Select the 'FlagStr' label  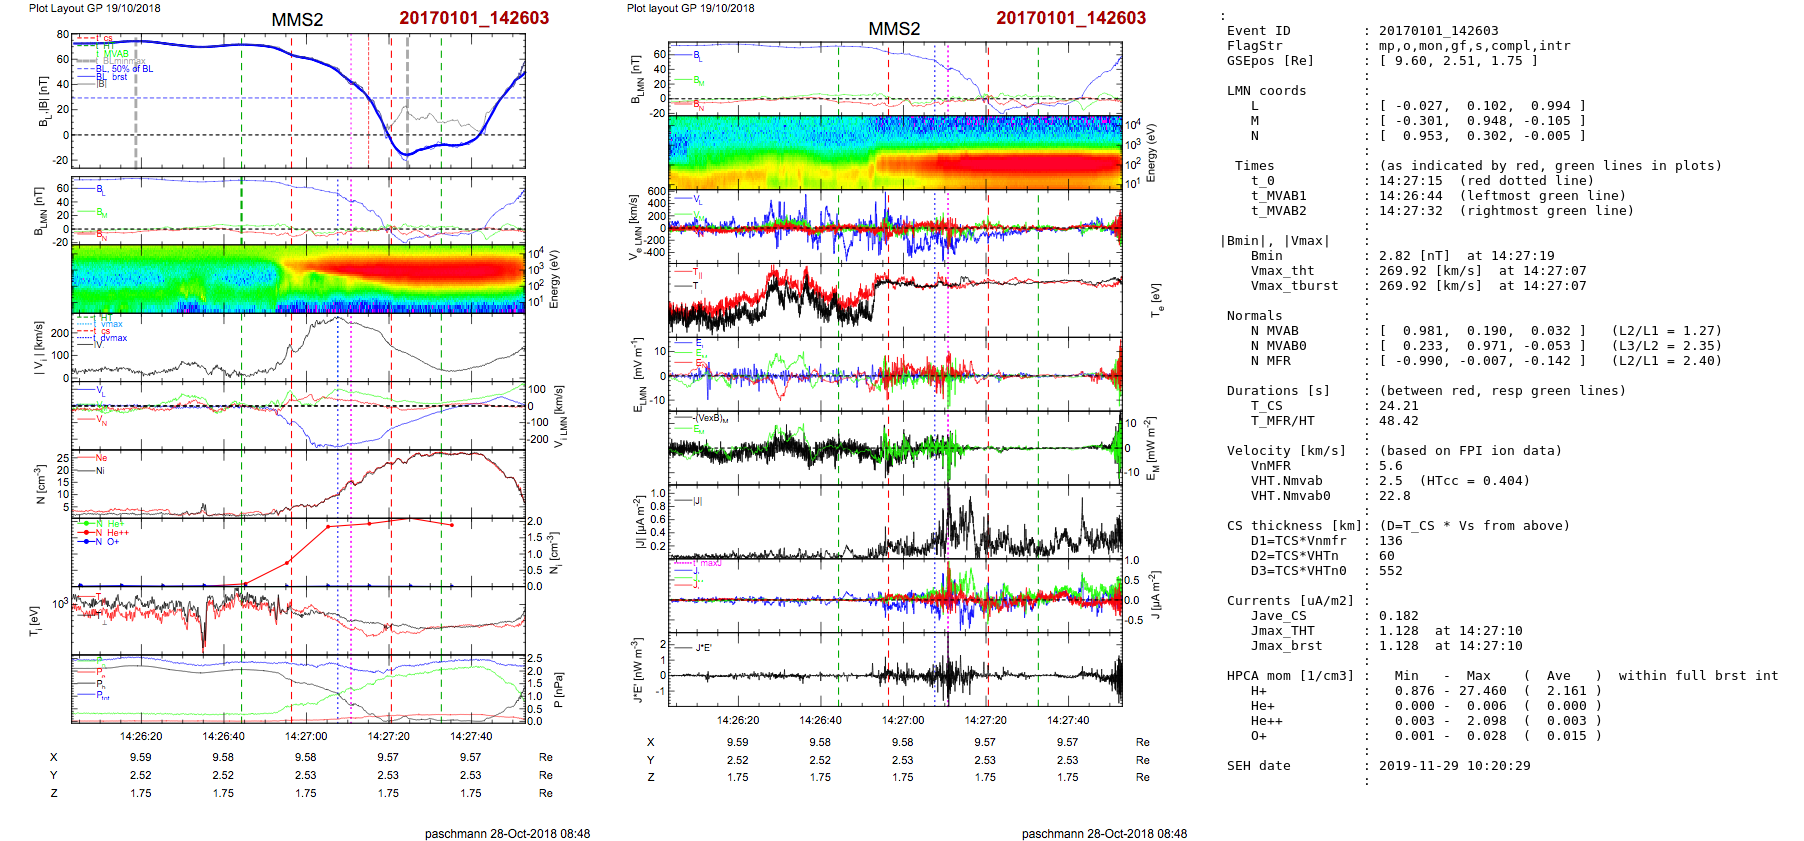(x=1254, y=46)
